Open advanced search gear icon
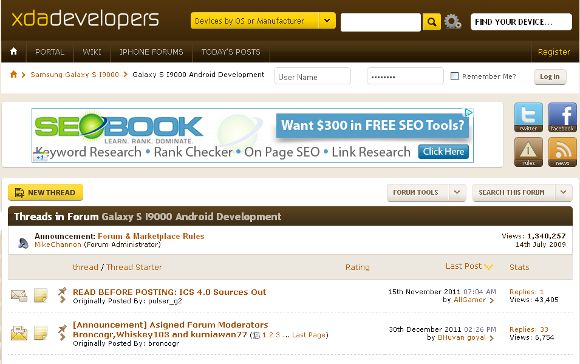The width and height of the screenshot is (580, 364). coord(452,21)
